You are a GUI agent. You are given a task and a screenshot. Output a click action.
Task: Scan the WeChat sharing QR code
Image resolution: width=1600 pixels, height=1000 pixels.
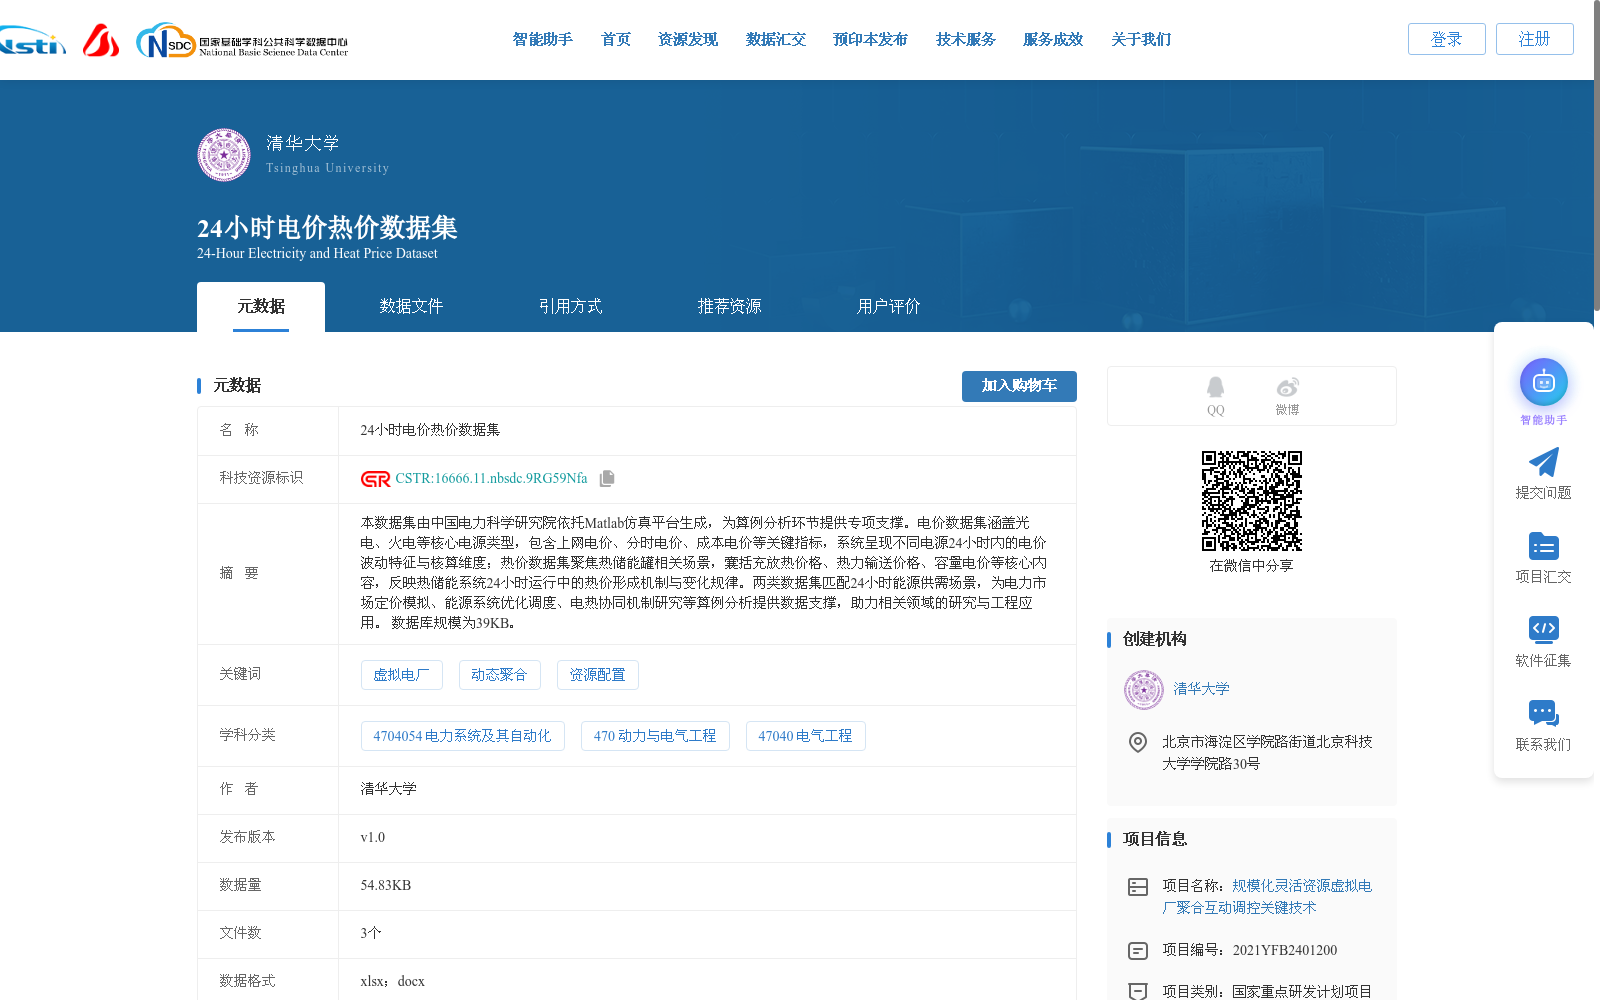click(x=1251, y=501)
